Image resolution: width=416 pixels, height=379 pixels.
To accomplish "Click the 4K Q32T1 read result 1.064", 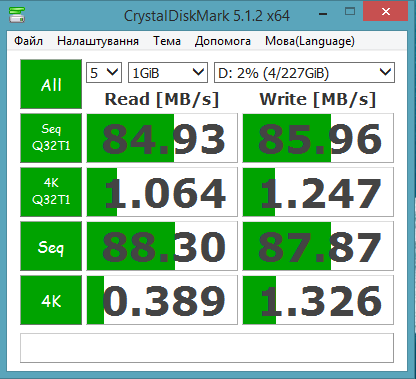I will pyautogui.click(x=162, y=192).
